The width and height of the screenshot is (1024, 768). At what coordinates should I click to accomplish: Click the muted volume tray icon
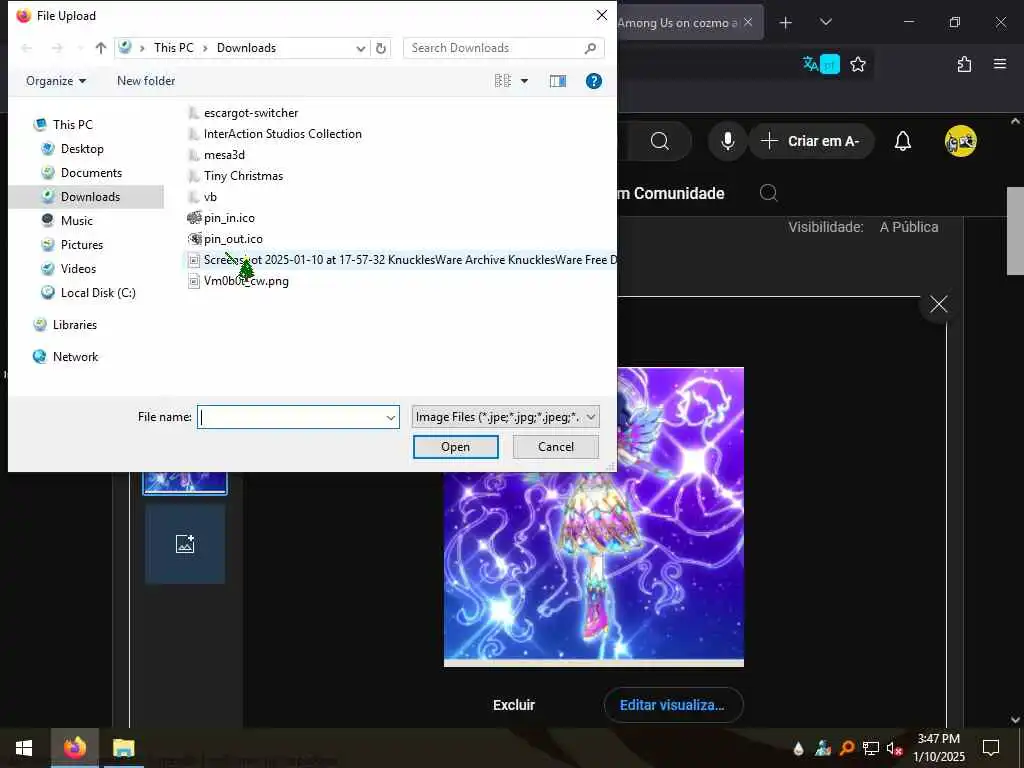894,748
